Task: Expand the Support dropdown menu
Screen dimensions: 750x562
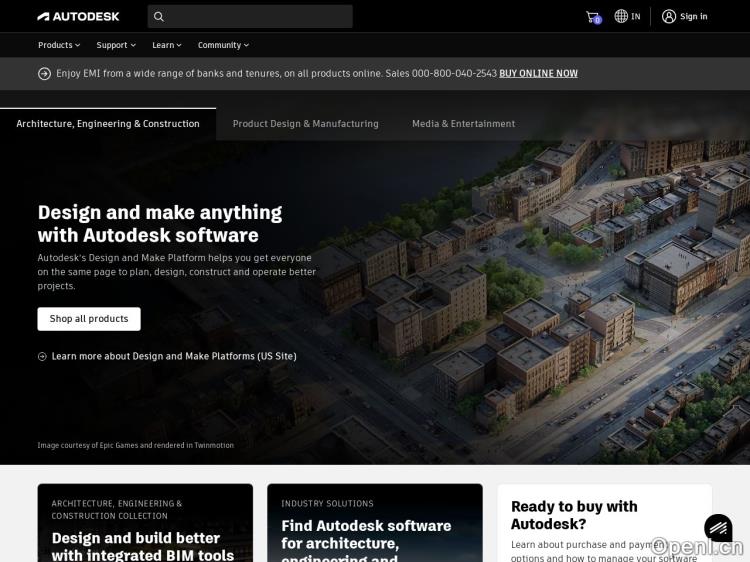Action: coord(116,45)
